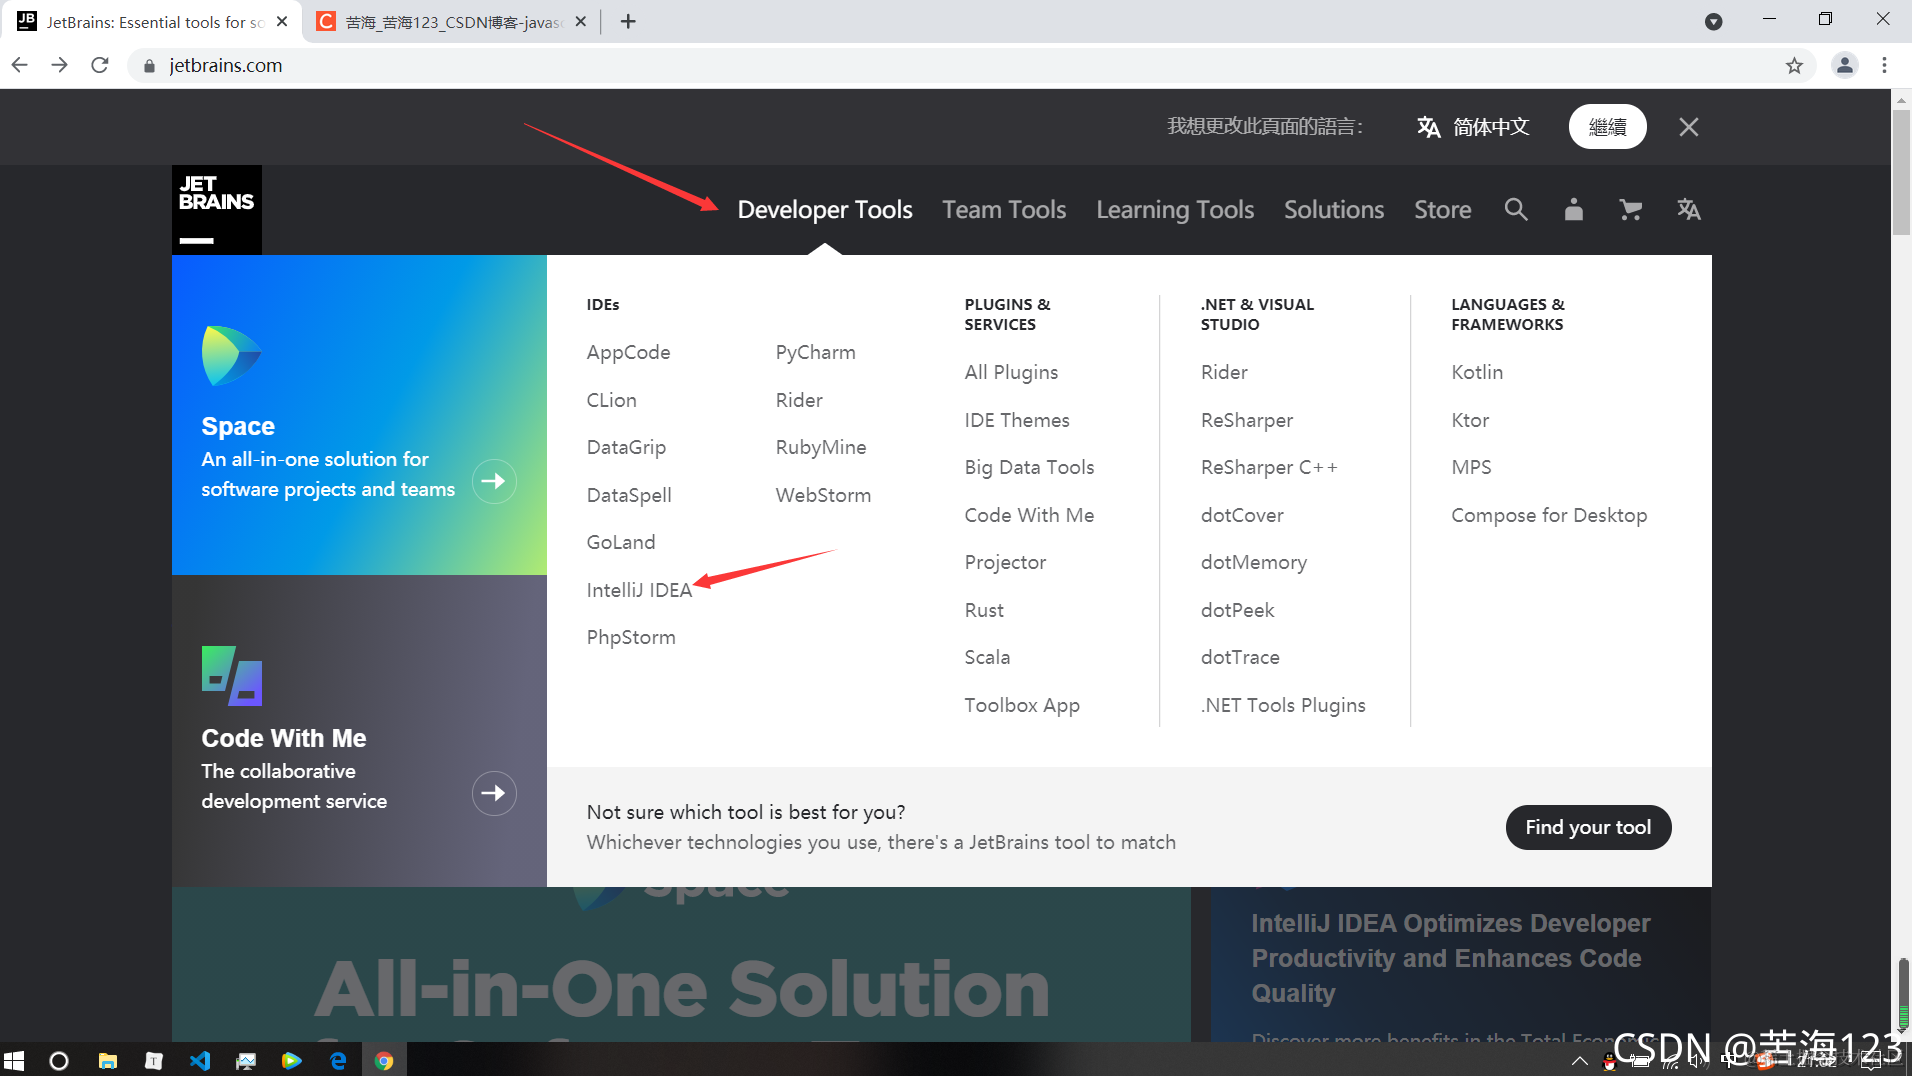Open the Store menu item
Image resolution: width=1912 pixels, height=1076 pixels.
[1442, 210]
